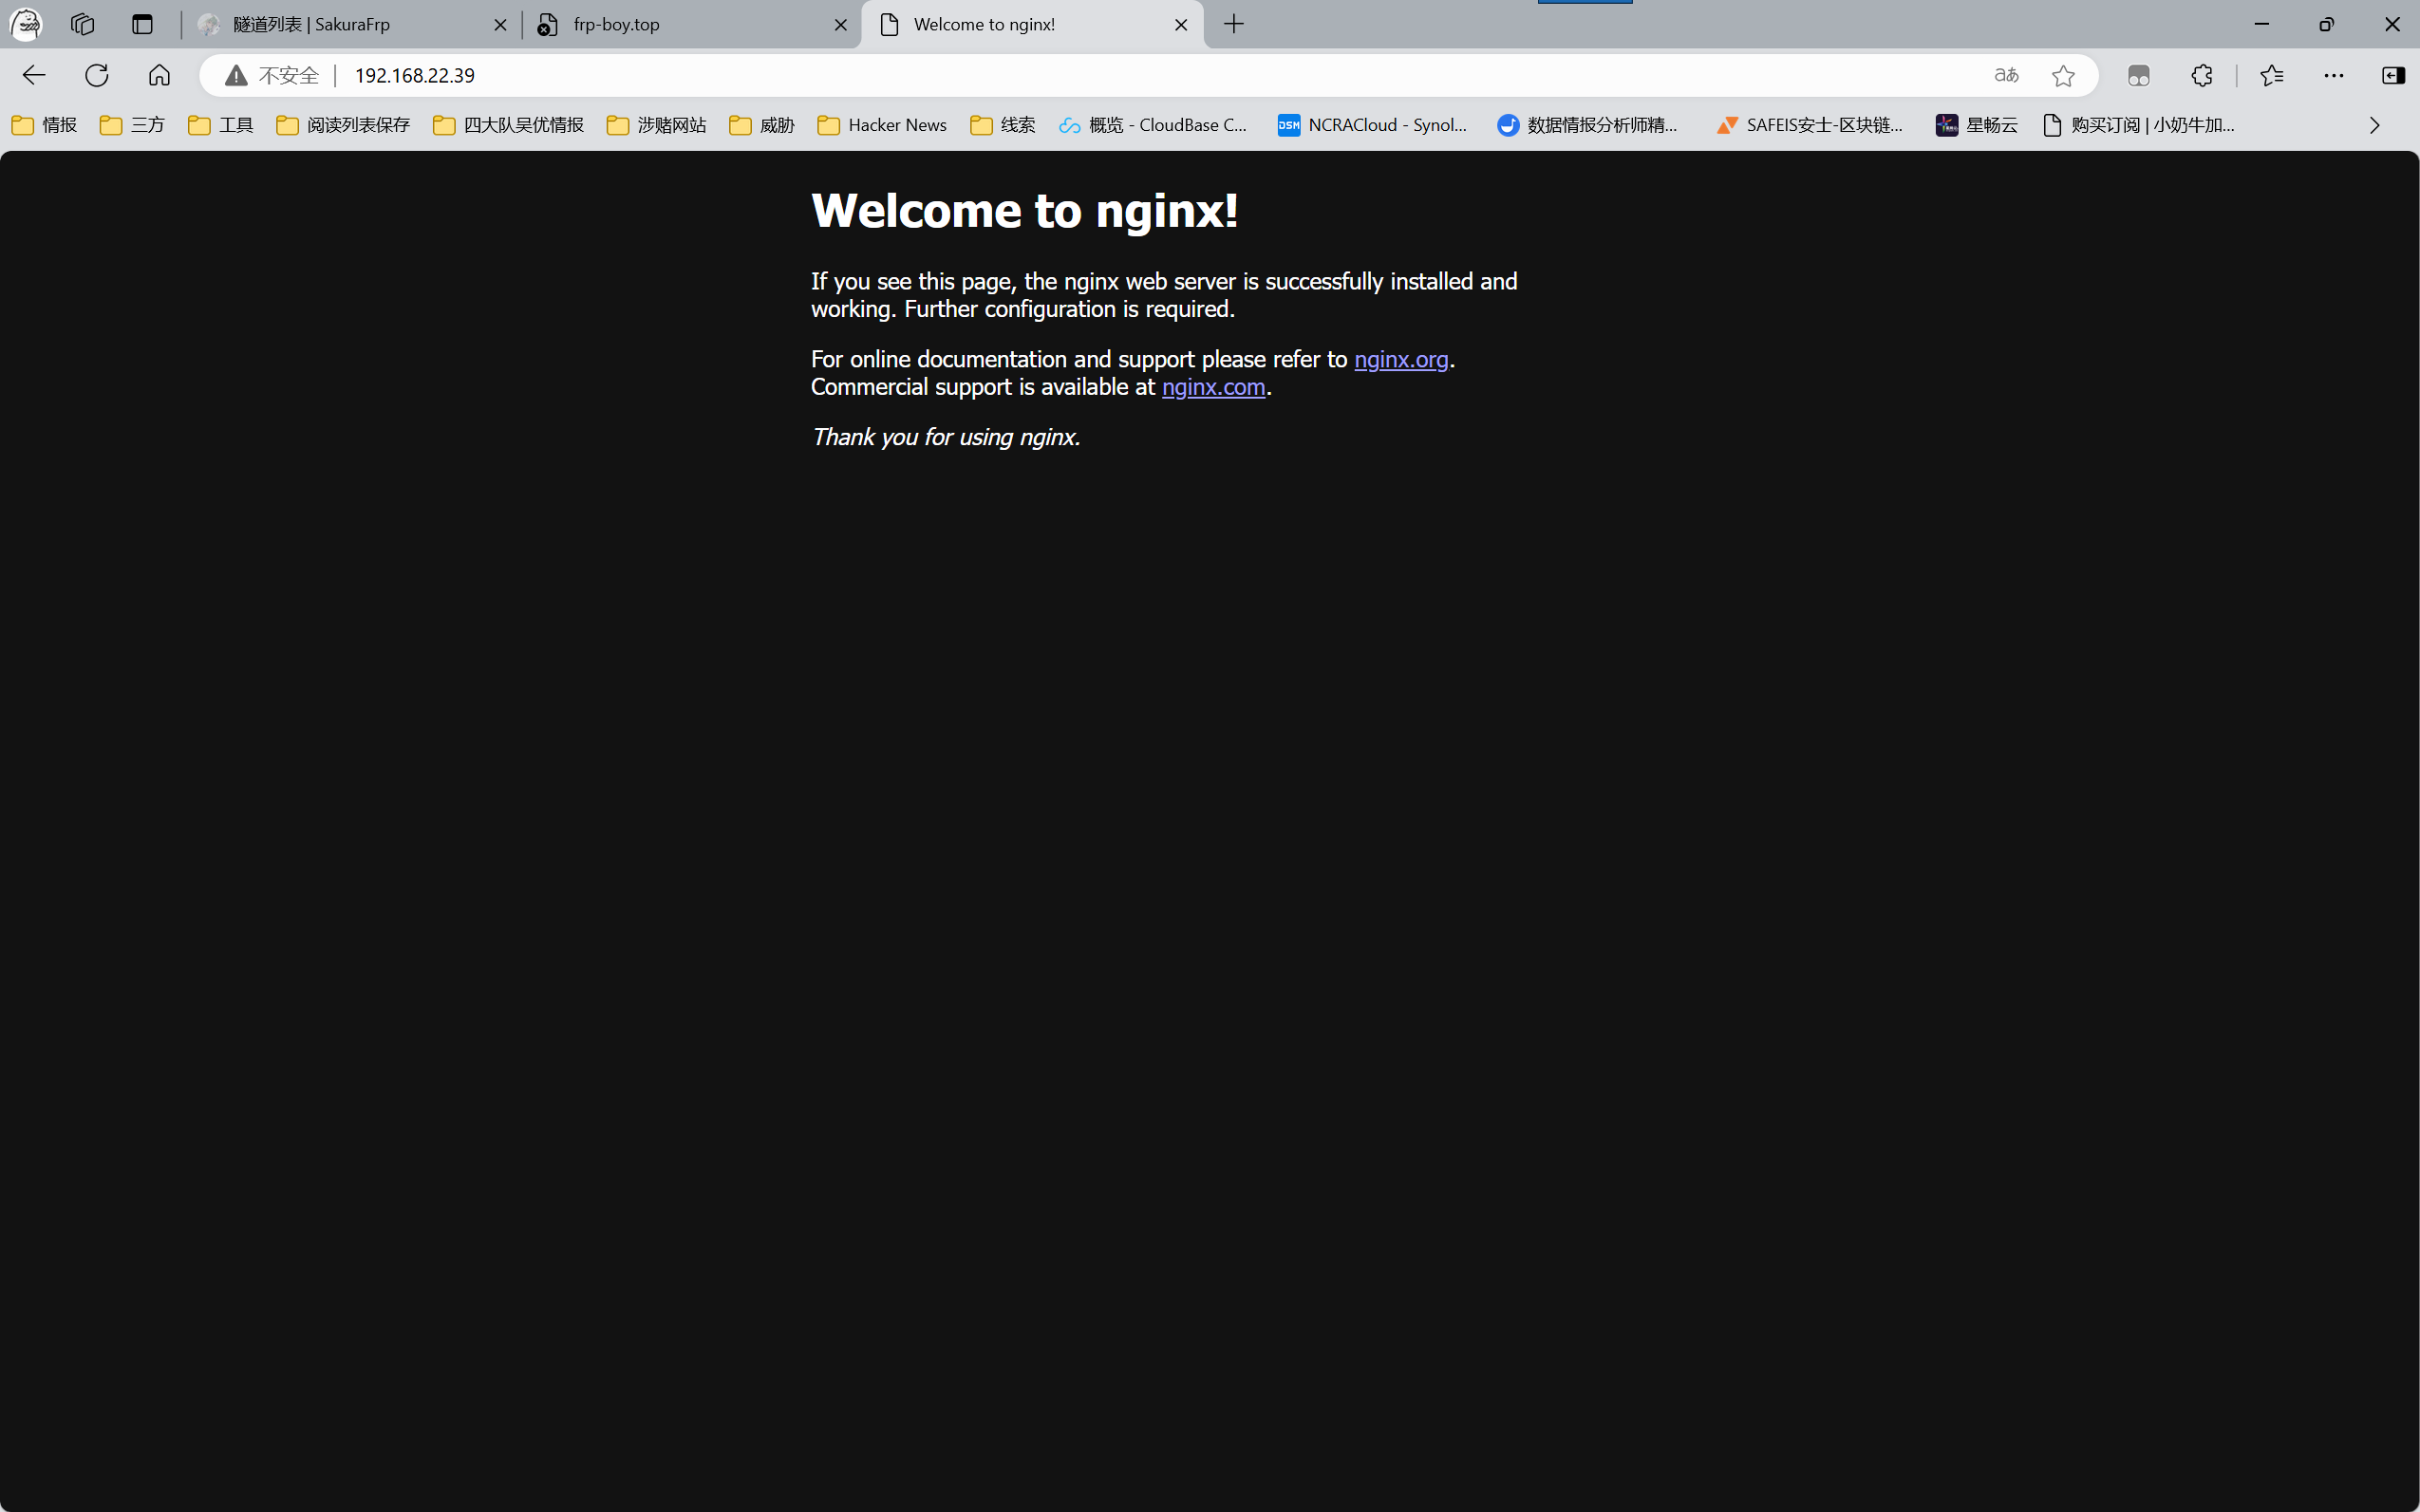Expand the bookmarks overflow chevron

(2374, 125)
